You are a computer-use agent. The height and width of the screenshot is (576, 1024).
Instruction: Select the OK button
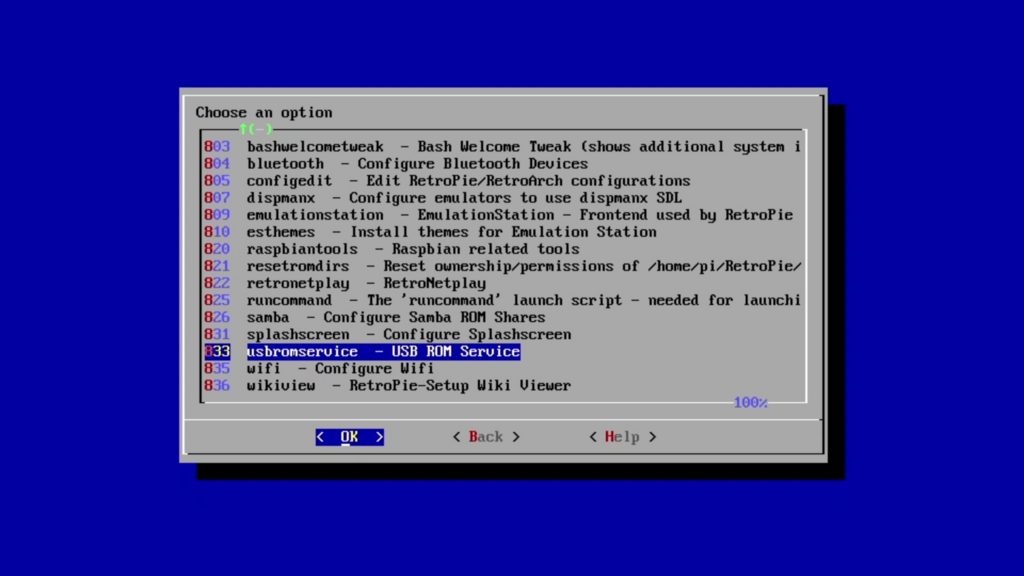349,437
